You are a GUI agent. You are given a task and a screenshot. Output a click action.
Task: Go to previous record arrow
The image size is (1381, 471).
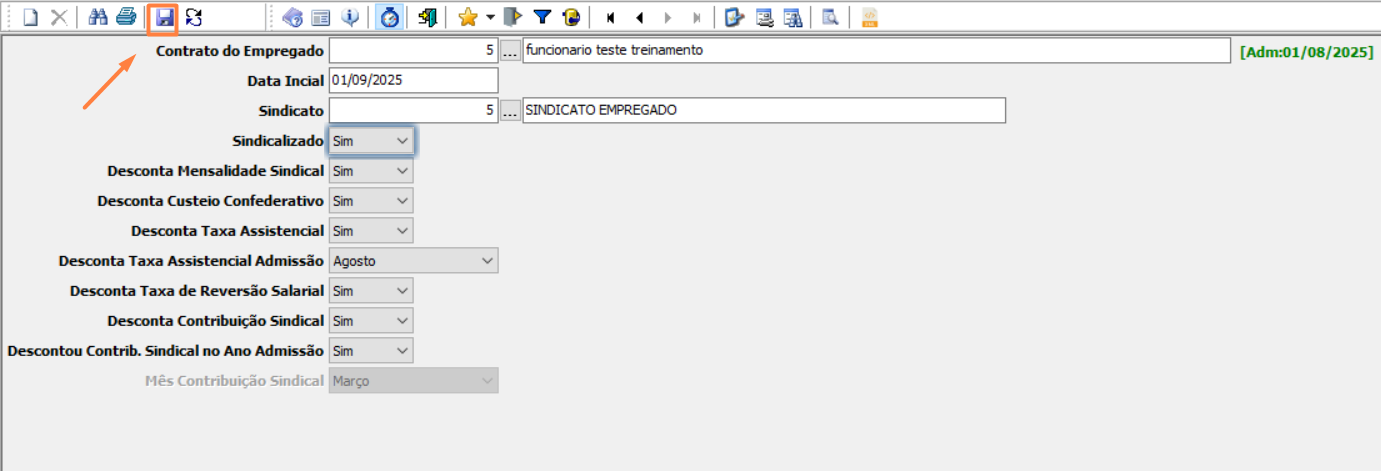(x=639, y=17)
